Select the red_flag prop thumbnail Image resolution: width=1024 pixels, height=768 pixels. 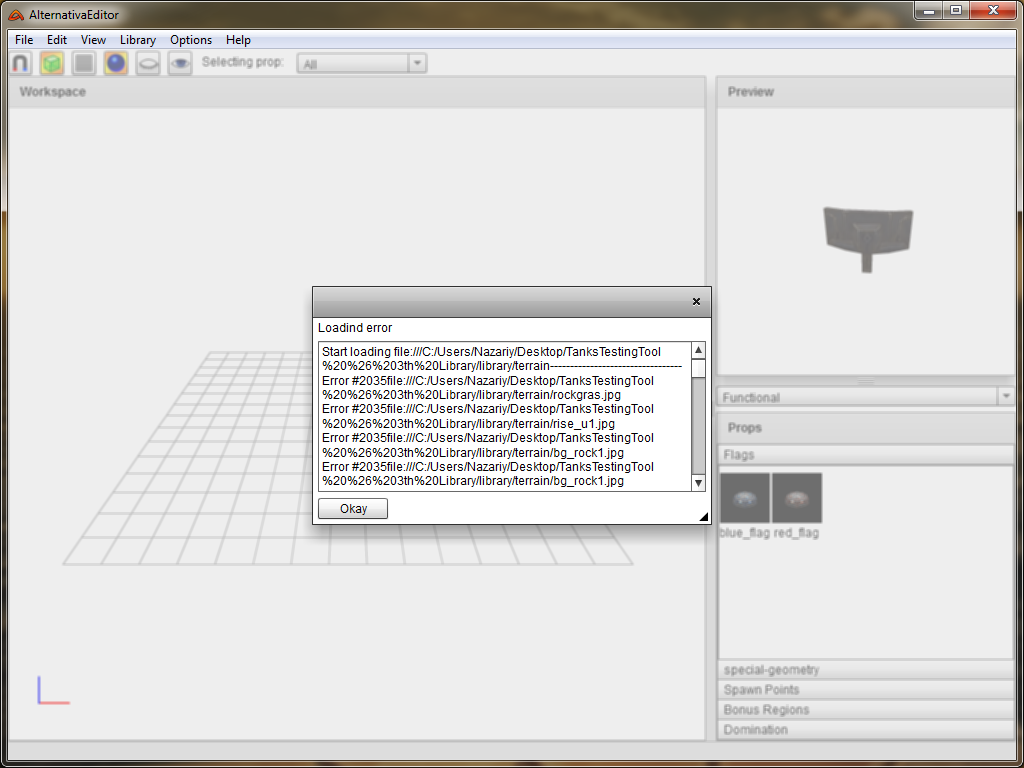(797, 498)
